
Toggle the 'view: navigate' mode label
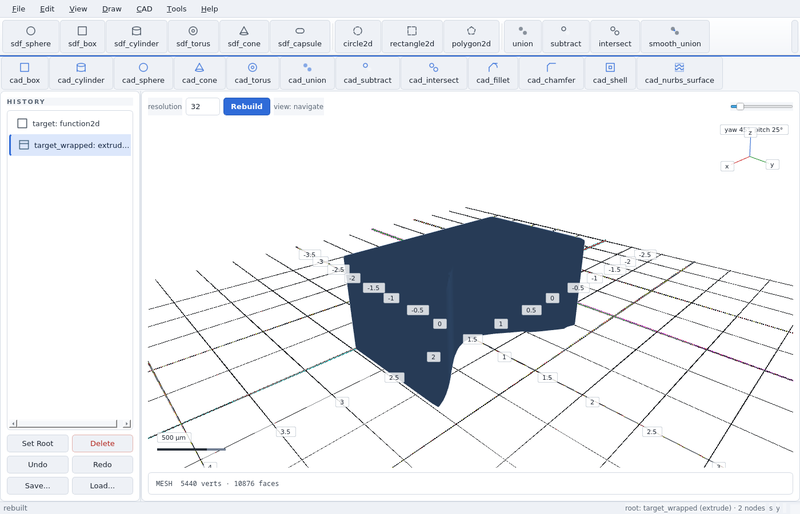pos(298,107)
